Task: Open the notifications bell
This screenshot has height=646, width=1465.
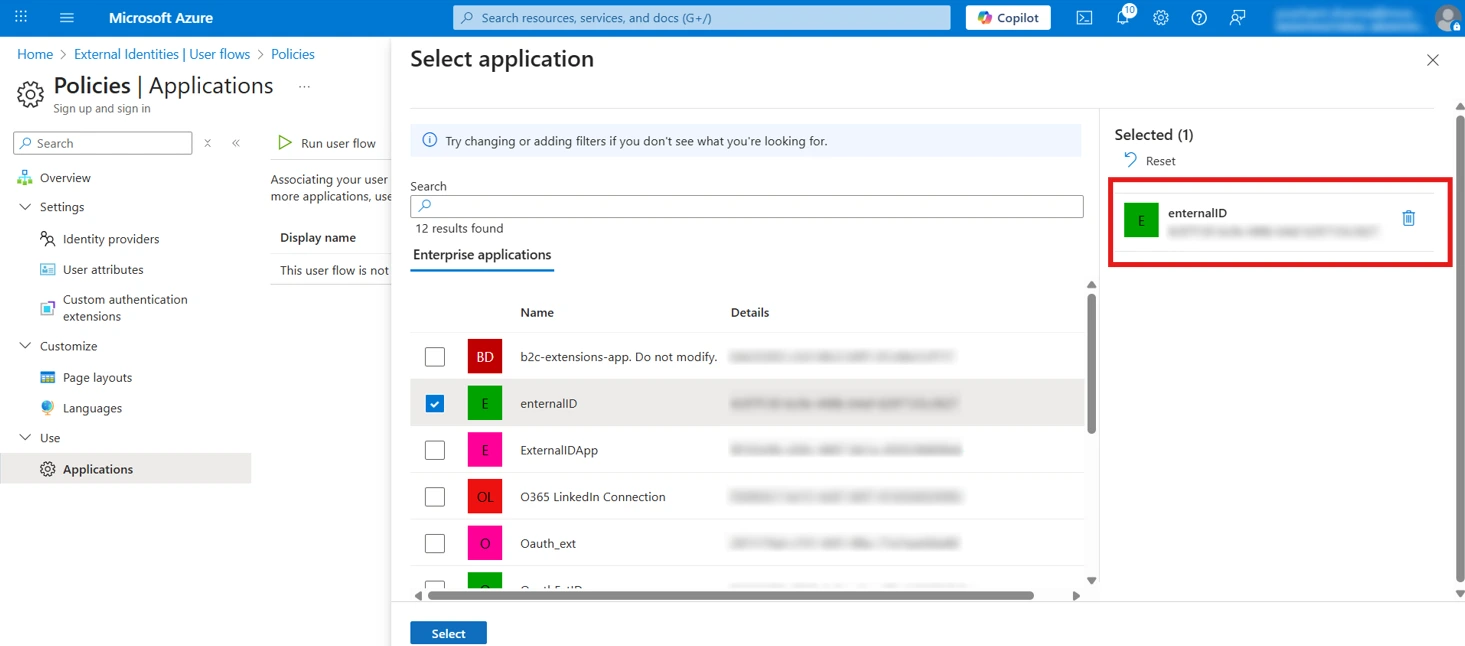Action: [x=1122, y=17]
